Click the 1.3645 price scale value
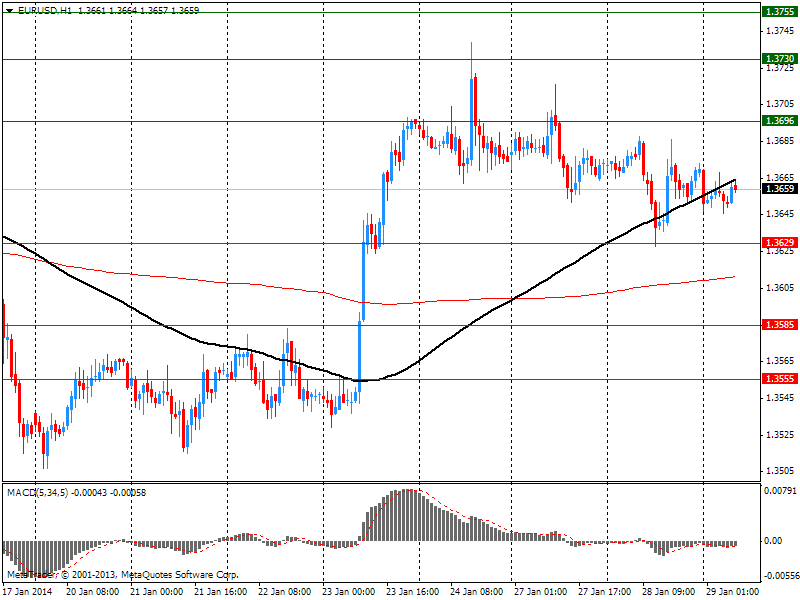The width and height of the screenshot is (800, 600). (x=781, y=214)
